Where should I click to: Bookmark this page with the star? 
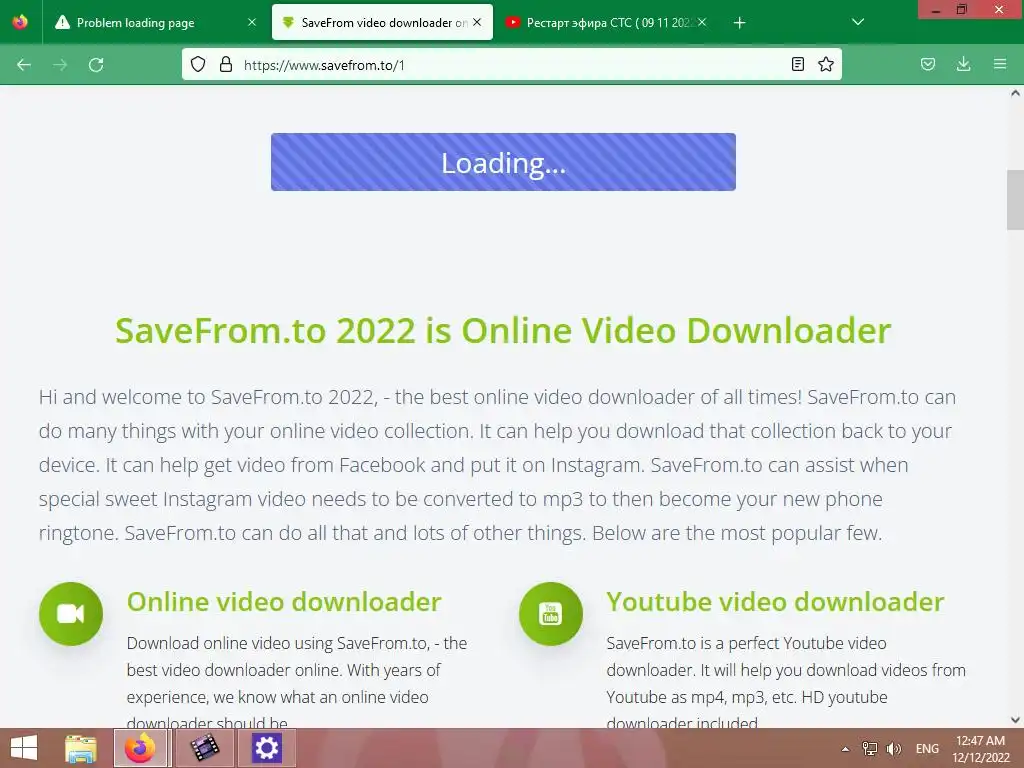click(825, 64)
